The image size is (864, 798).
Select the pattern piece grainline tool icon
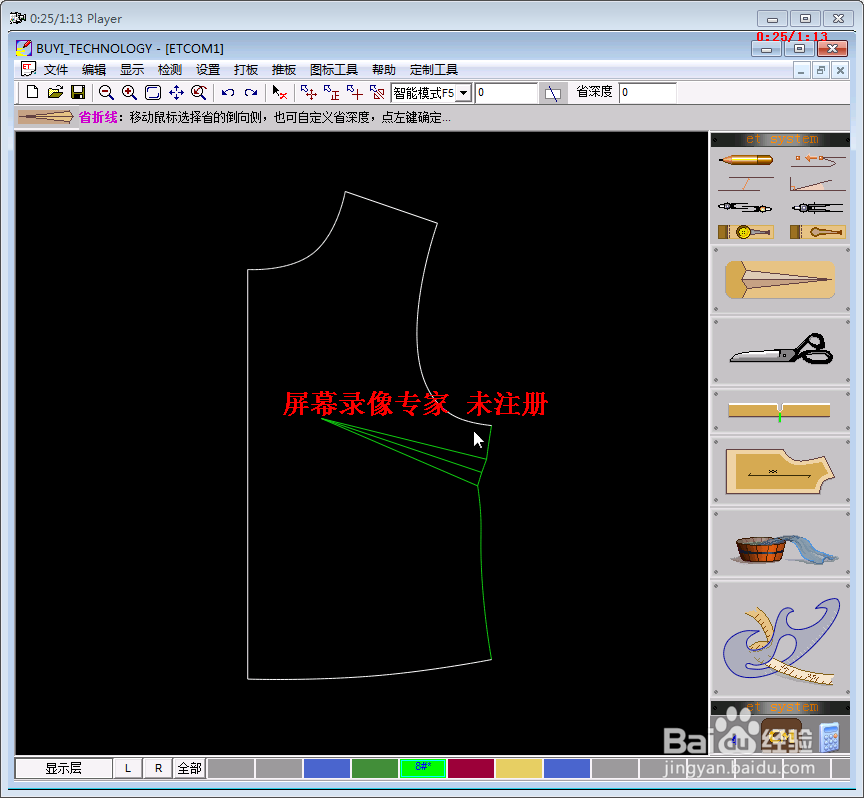click(780, 472)
